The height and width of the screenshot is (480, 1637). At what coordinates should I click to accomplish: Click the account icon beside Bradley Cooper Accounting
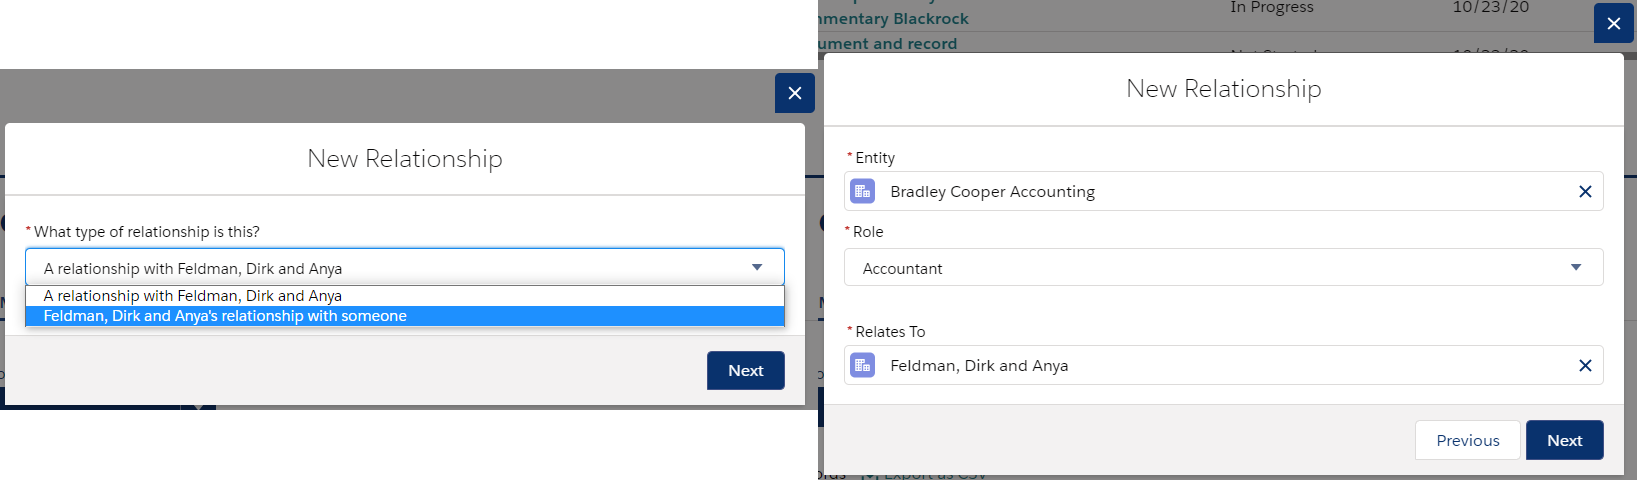pyautogui.click(x=862, y=191)
